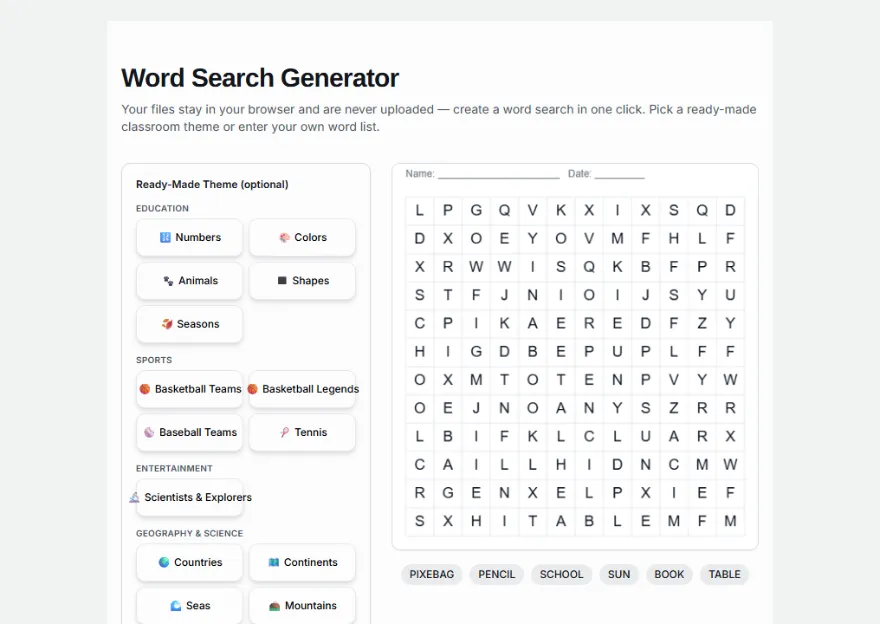Click the Word Search Generator title
The image size is (880, 624).
[260, 78]
